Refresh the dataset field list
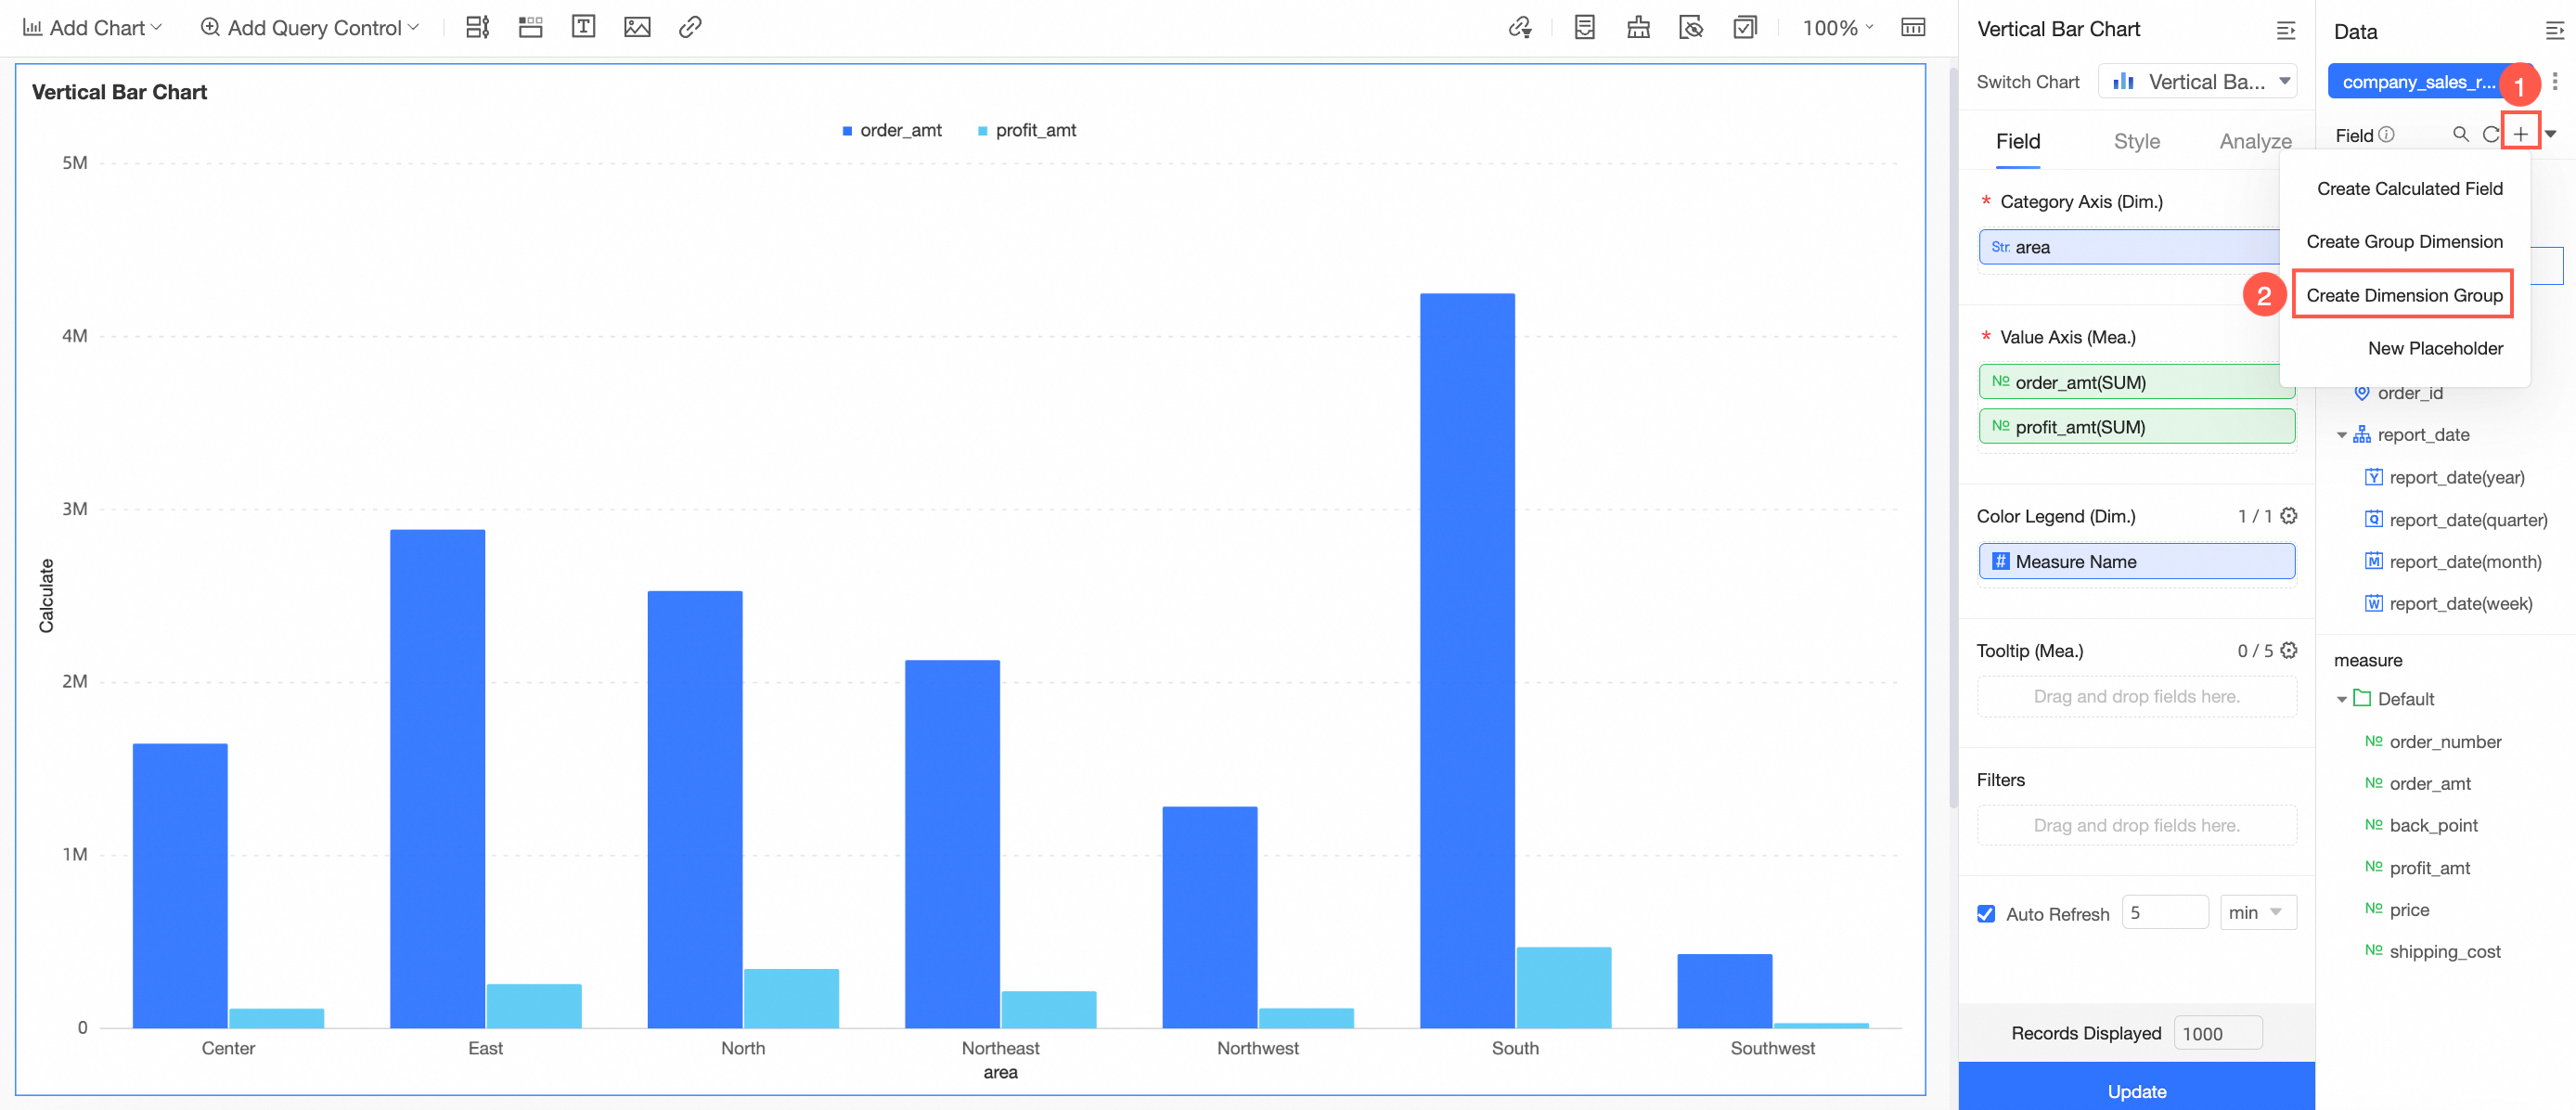The image size is (2576, 1110). (2489, 134)
